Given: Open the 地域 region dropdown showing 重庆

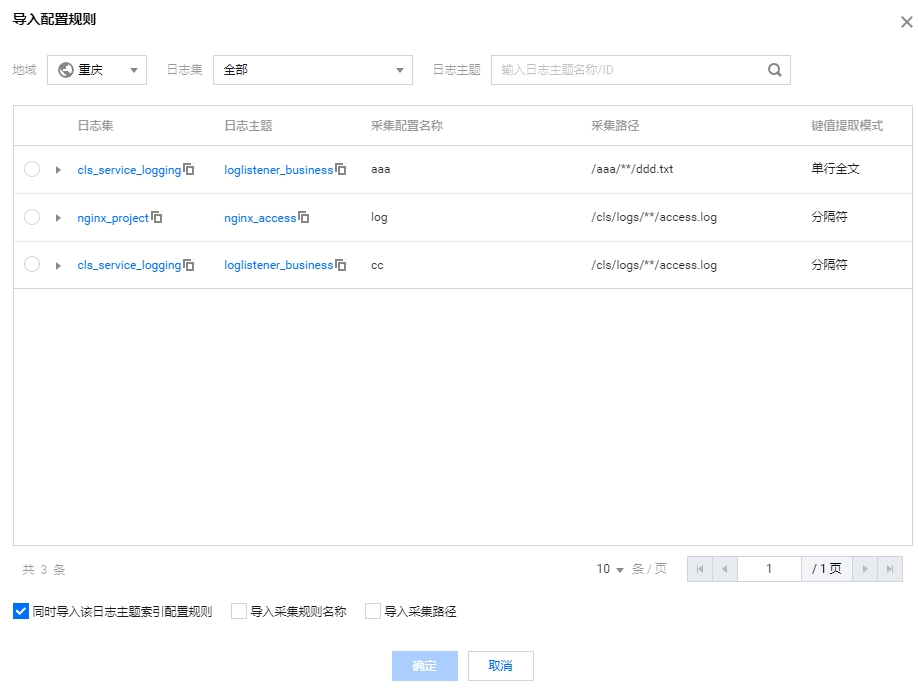Looking at the screenshot, I should click(x=97, y=70).
